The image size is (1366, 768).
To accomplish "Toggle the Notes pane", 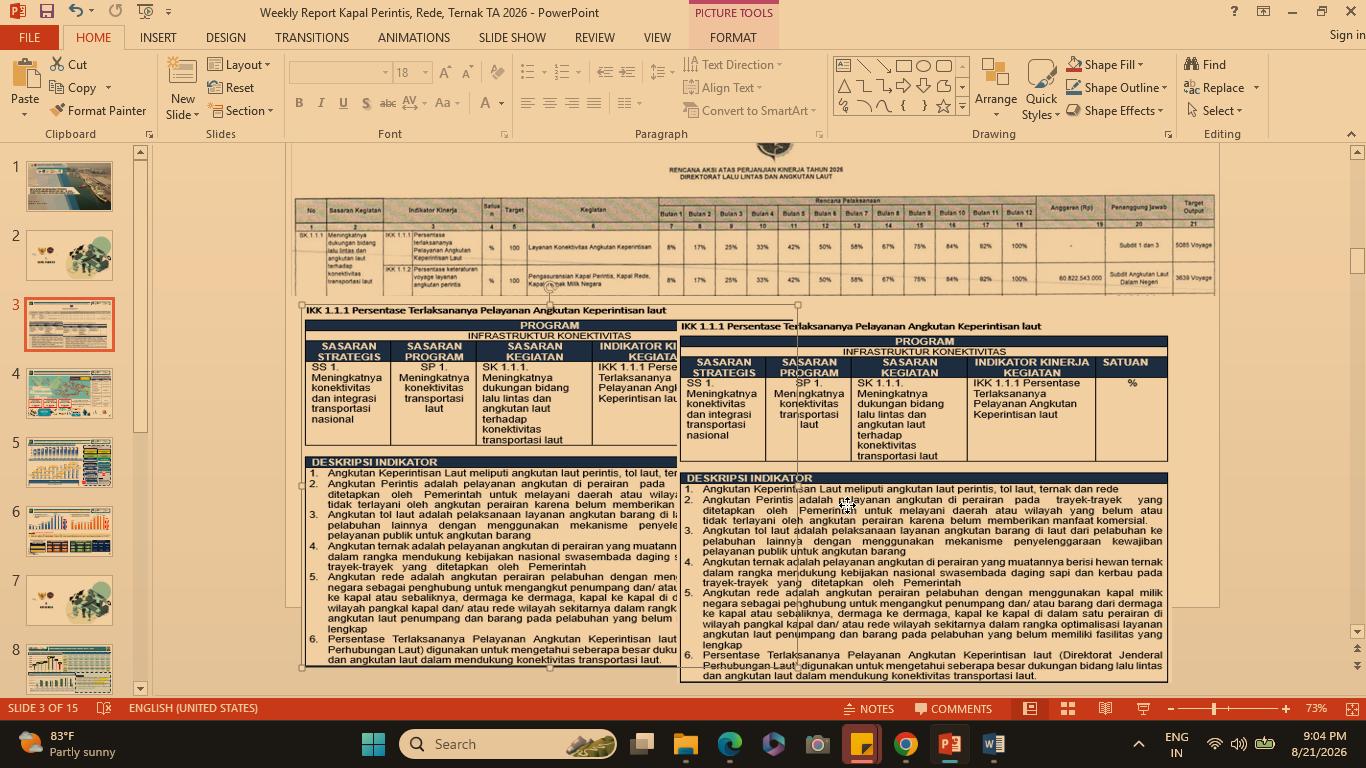I will [x=868, y=709].
